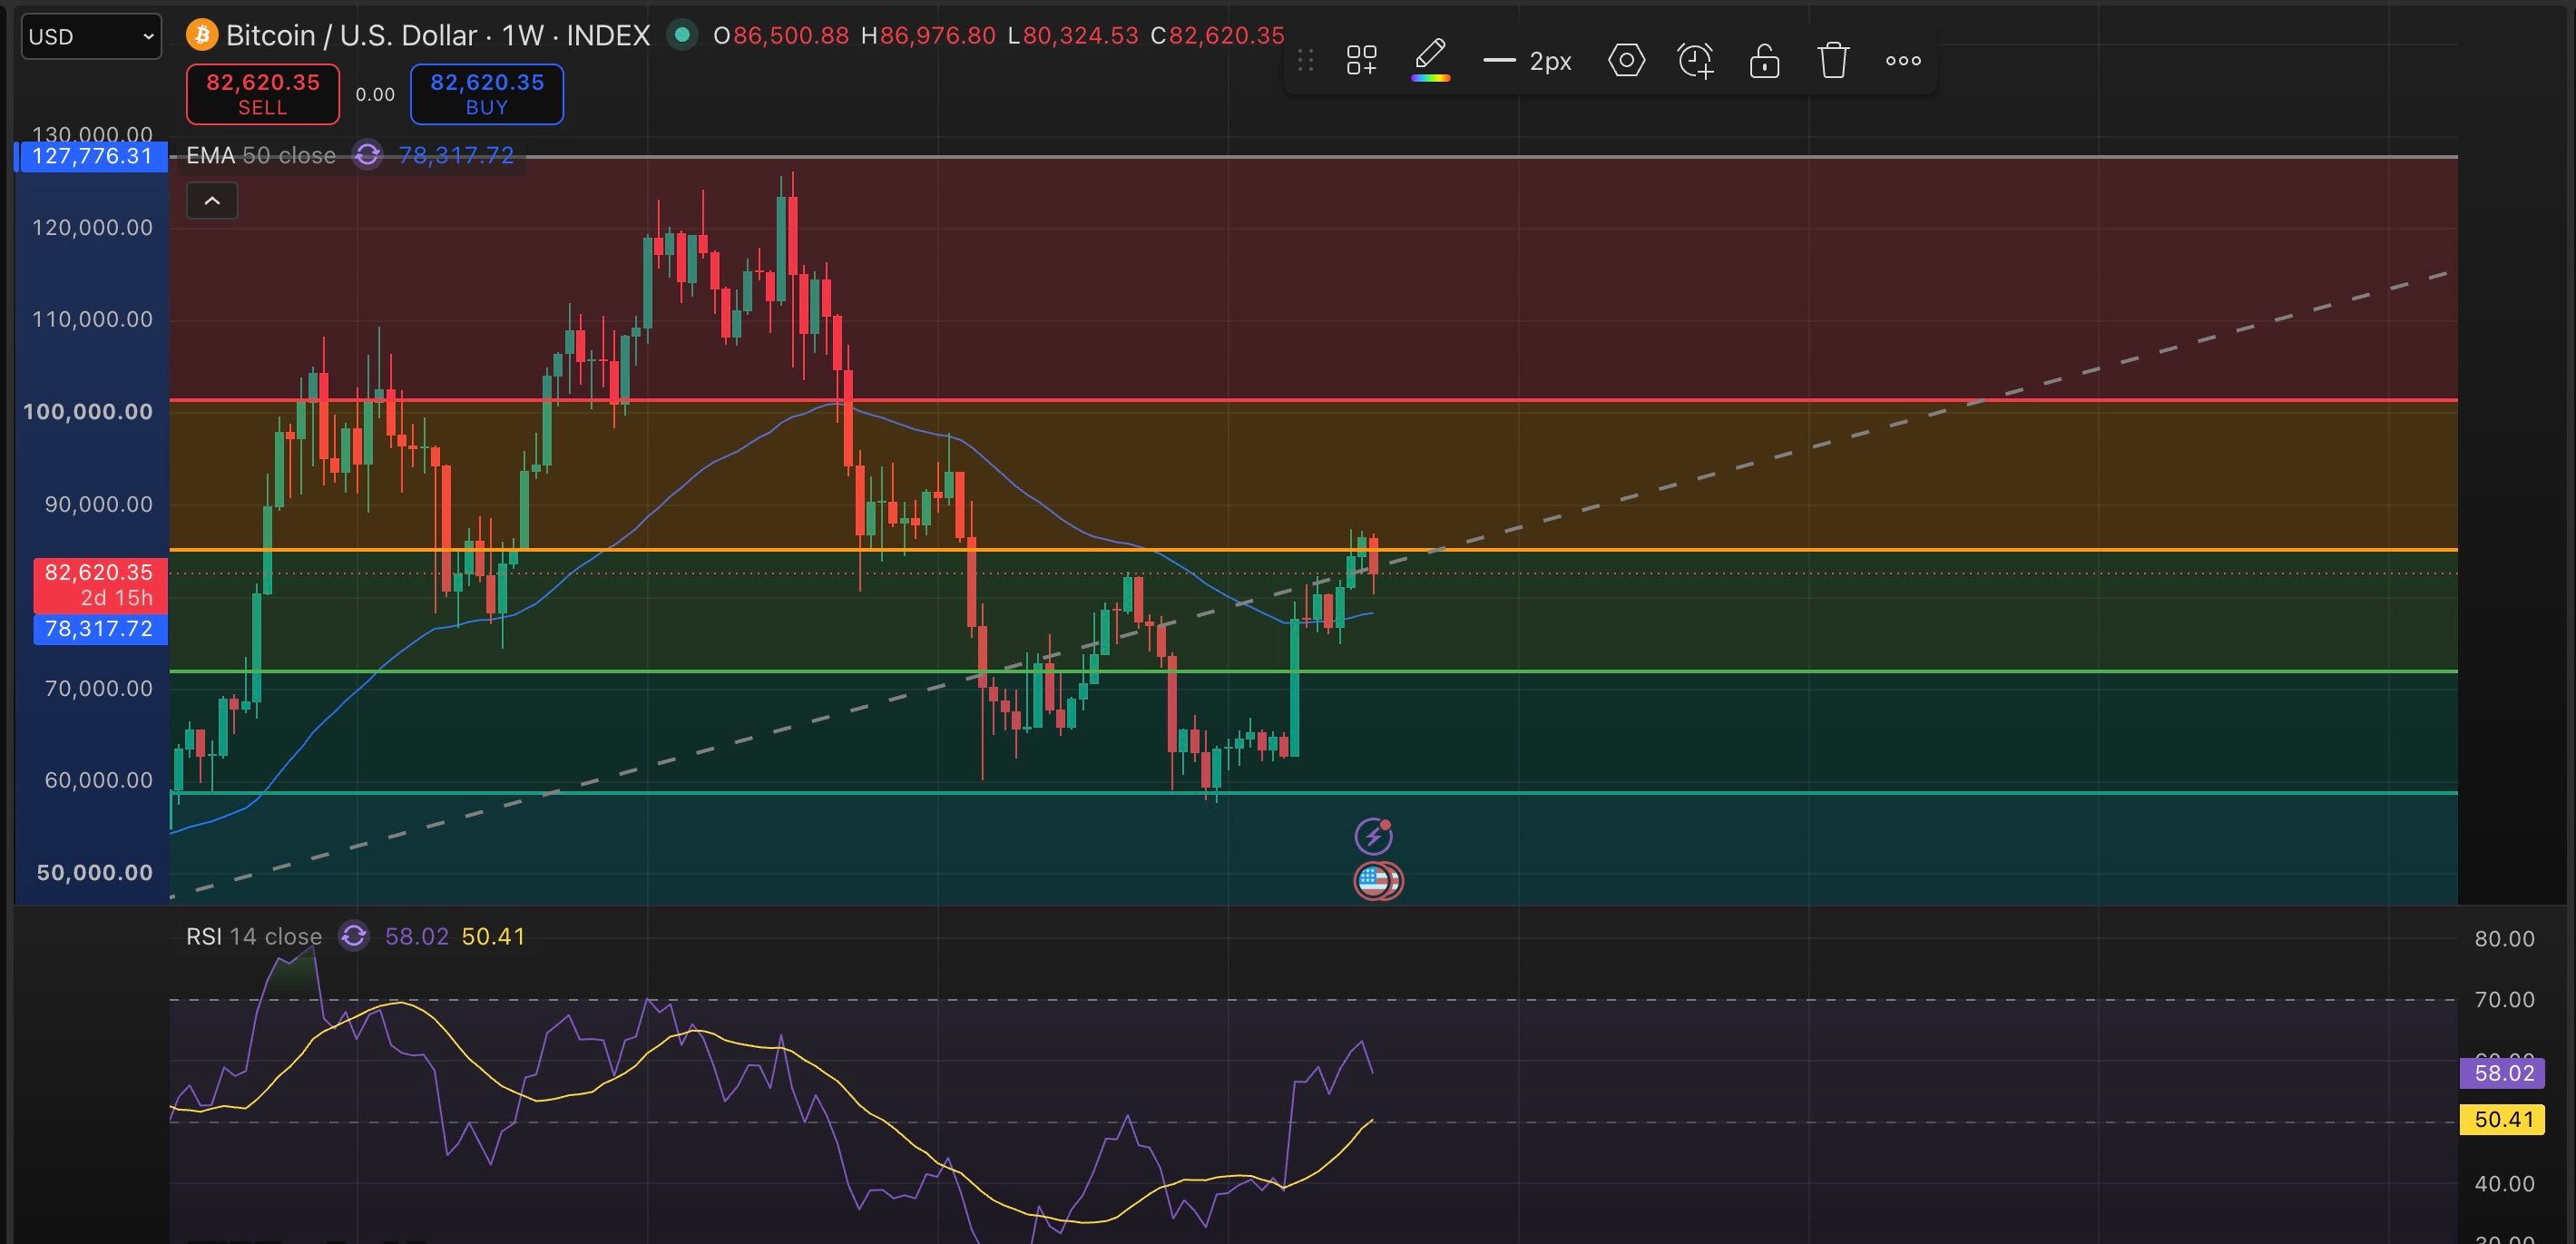Click the blue BUY 82,620.35 button
Image resolution: width=2576 pixels, height=1244 pixels.
tap(487, 94)
